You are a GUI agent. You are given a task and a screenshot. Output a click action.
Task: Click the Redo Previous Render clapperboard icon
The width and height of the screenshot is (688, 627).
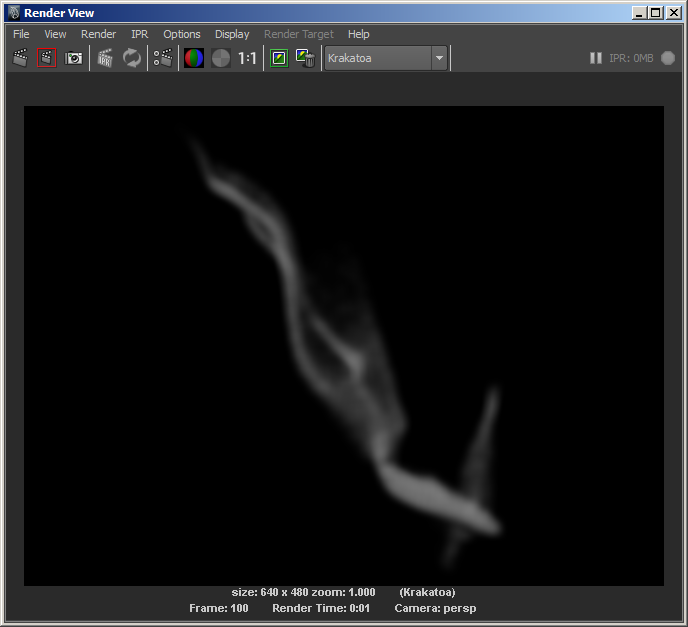[20, 58]
